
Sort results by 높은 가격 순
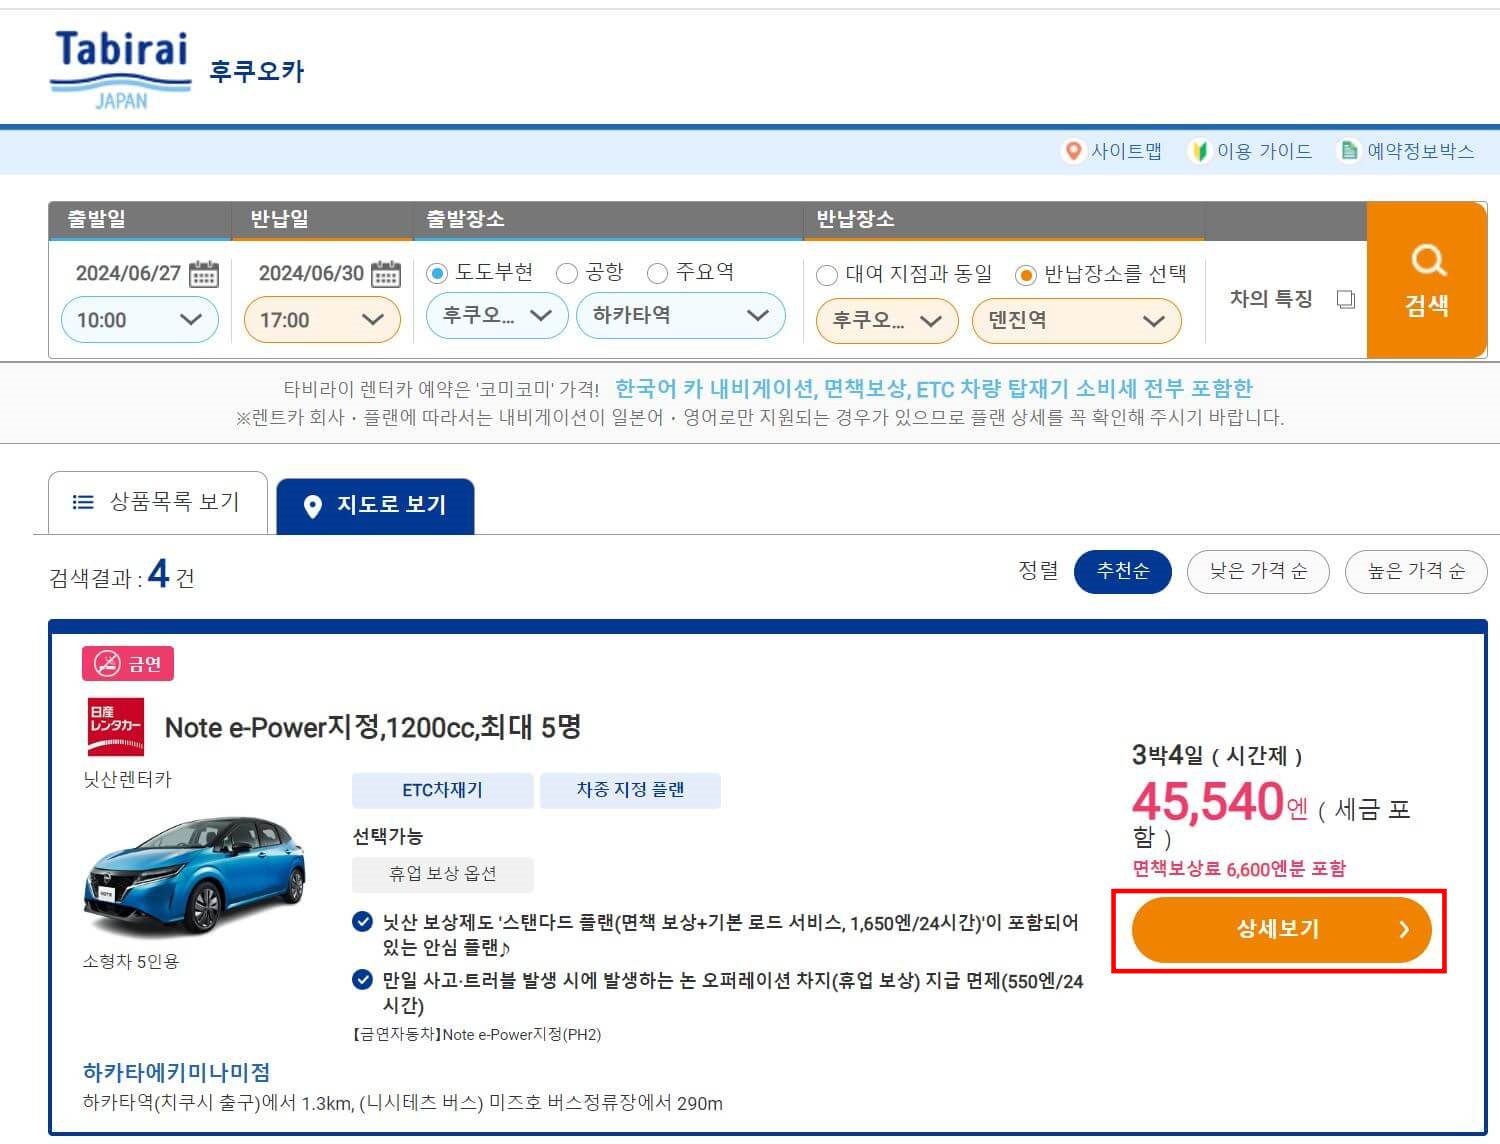click(x=1416, y=571)
